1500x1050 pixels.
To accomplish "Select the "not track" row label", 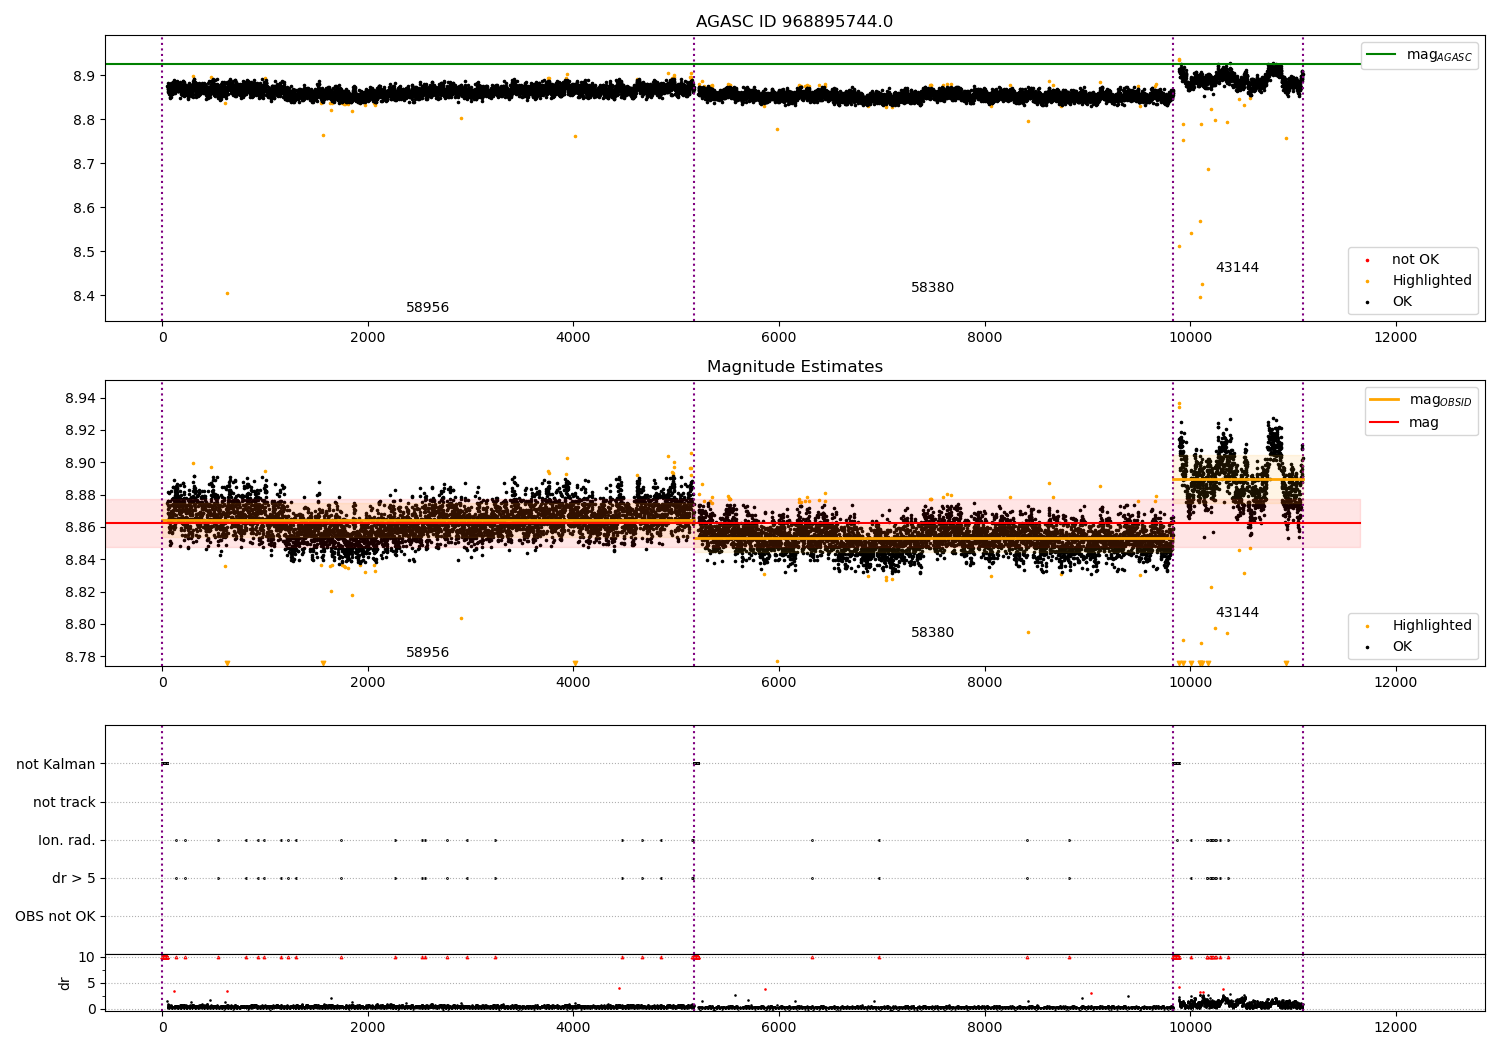I will pyautogui.click(x=64, y=803).
